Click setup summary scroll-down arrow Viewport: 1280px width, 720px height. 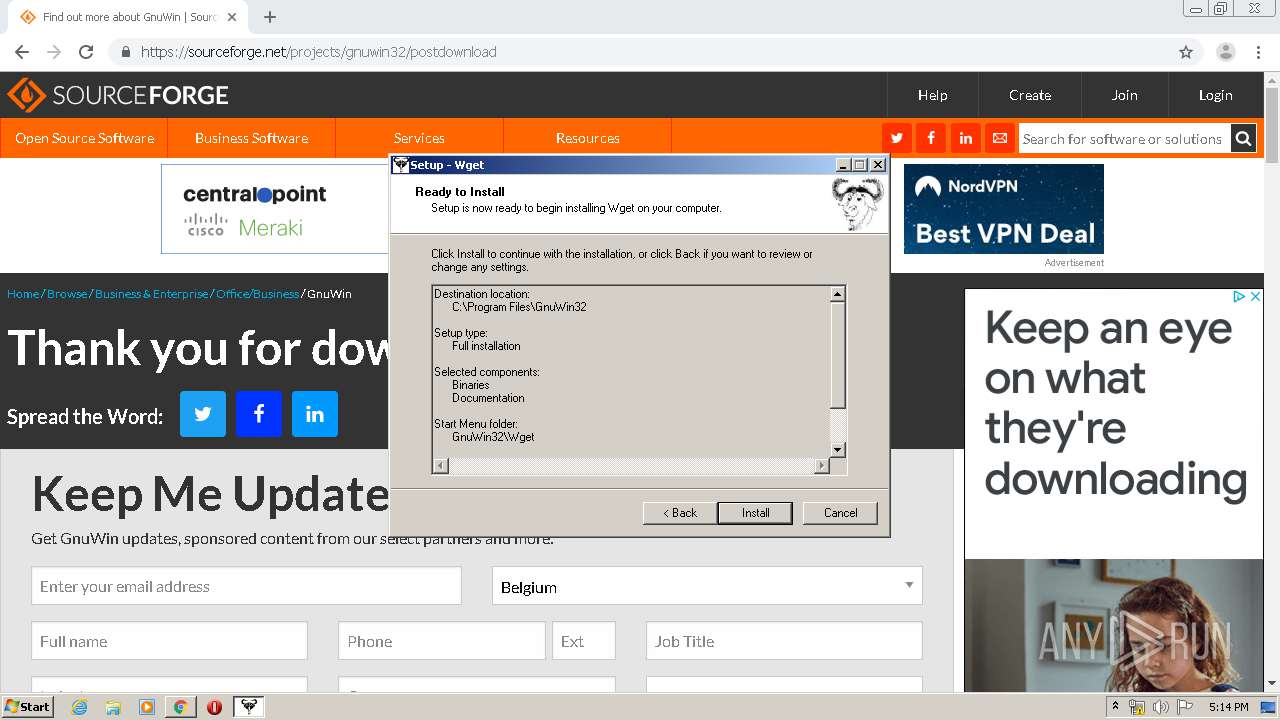tap(838, 450)
